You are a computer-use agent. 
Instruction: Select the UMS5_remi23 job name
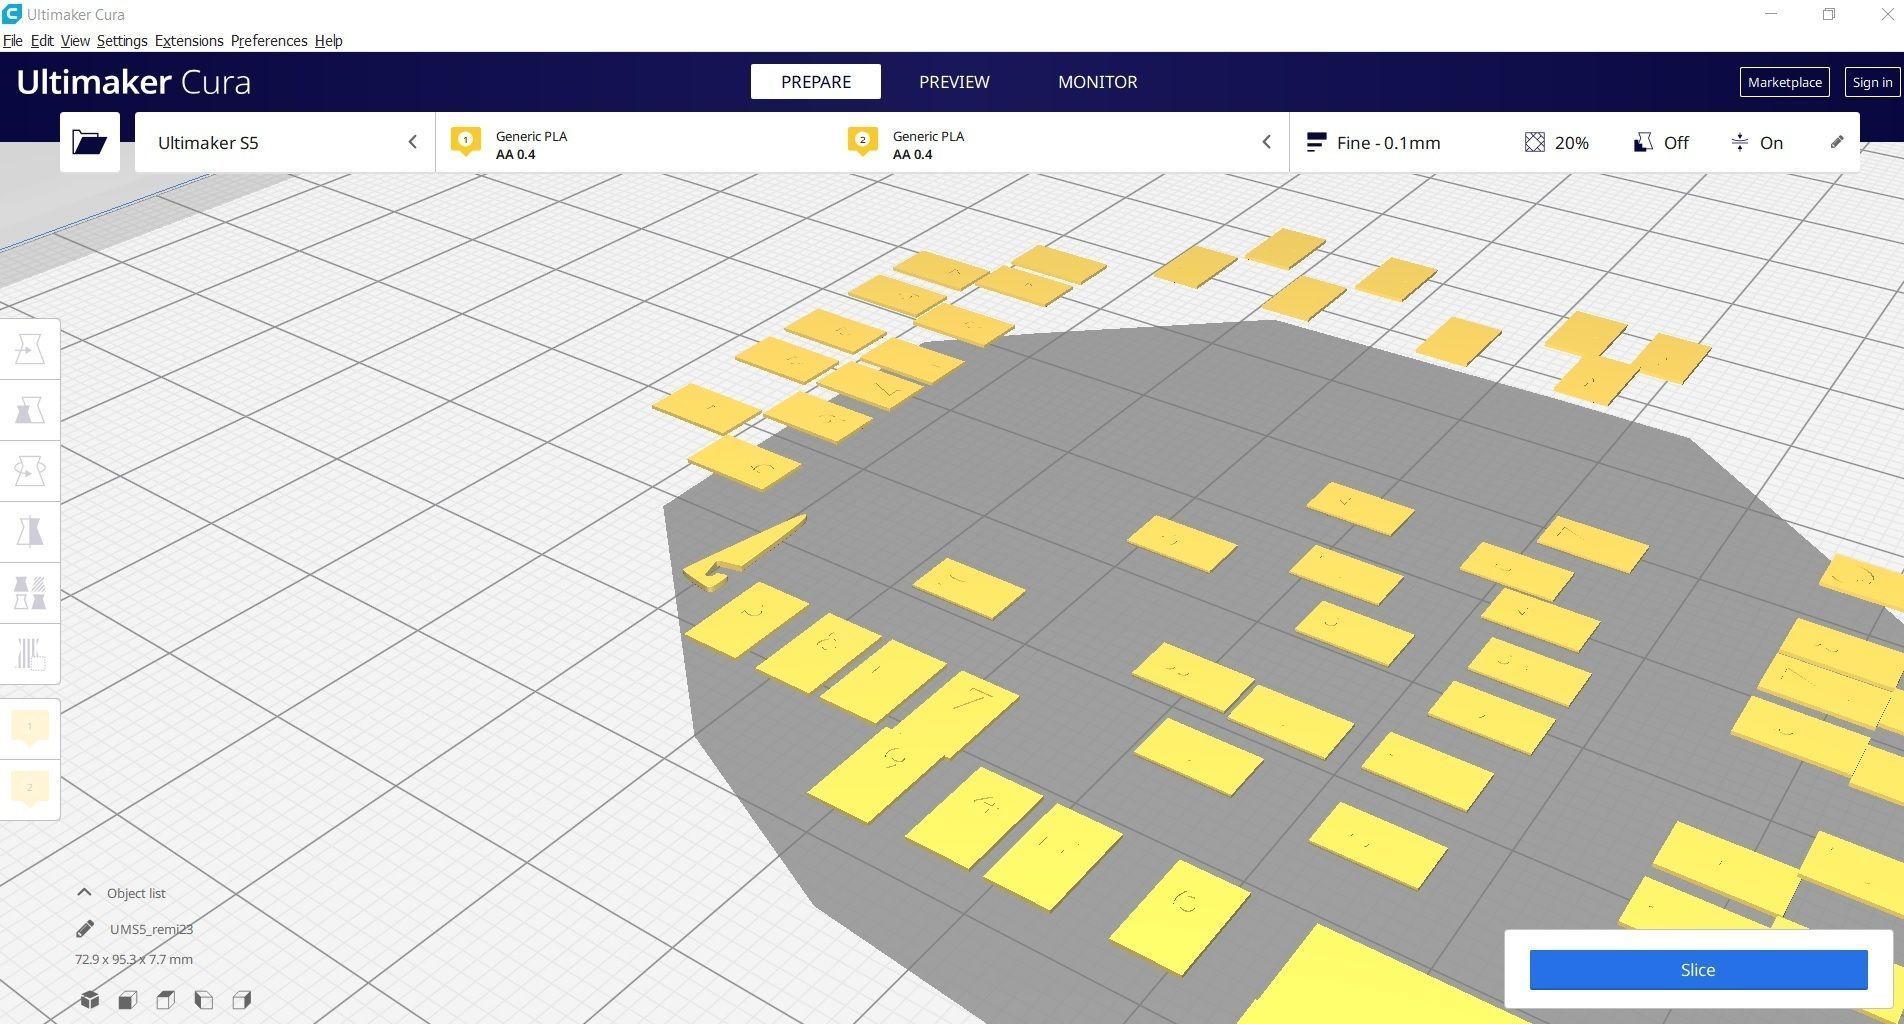(151, 929)
